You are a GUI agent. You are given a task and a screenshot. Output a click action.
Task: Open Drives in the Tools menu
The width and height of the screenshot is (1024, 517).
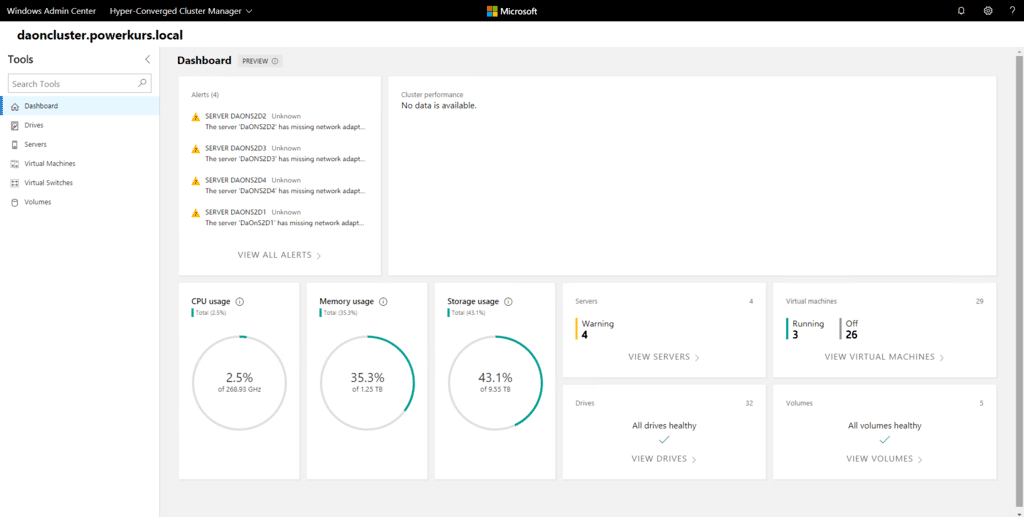point(34,125)
